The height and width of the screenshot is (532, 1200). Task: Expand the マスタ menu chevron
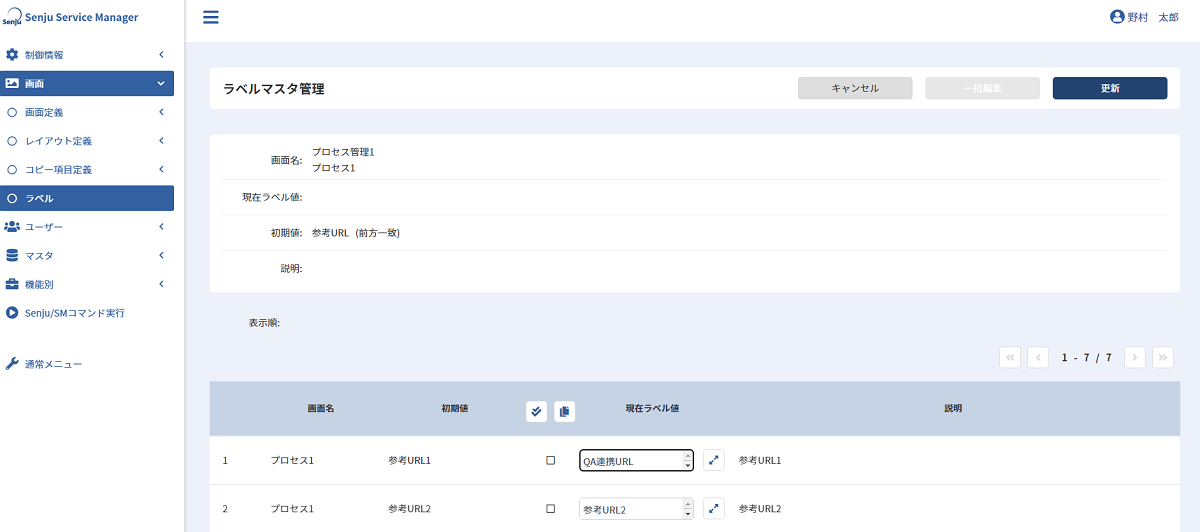pos(161,255)
